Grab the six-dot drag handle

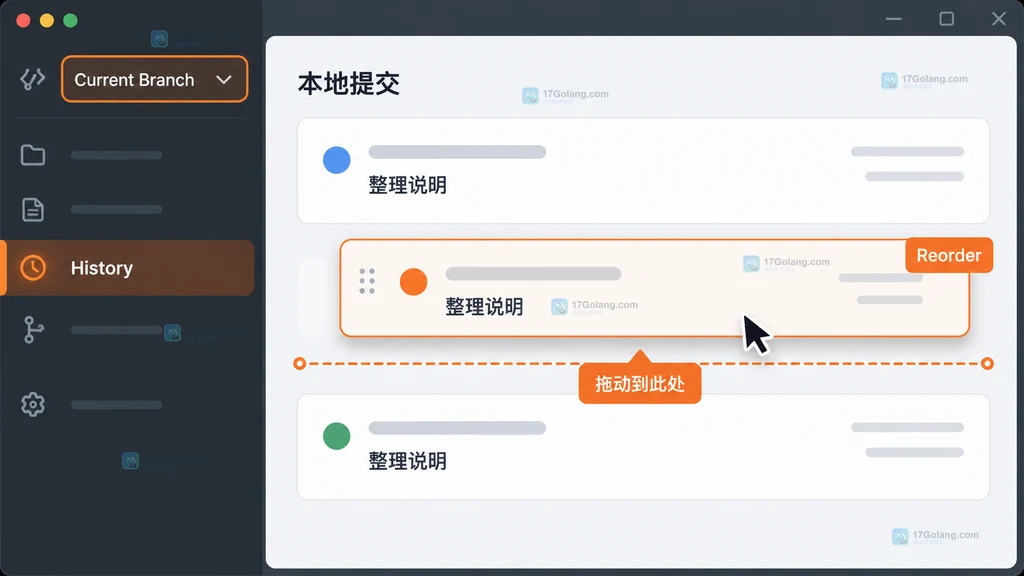point(367,281)
